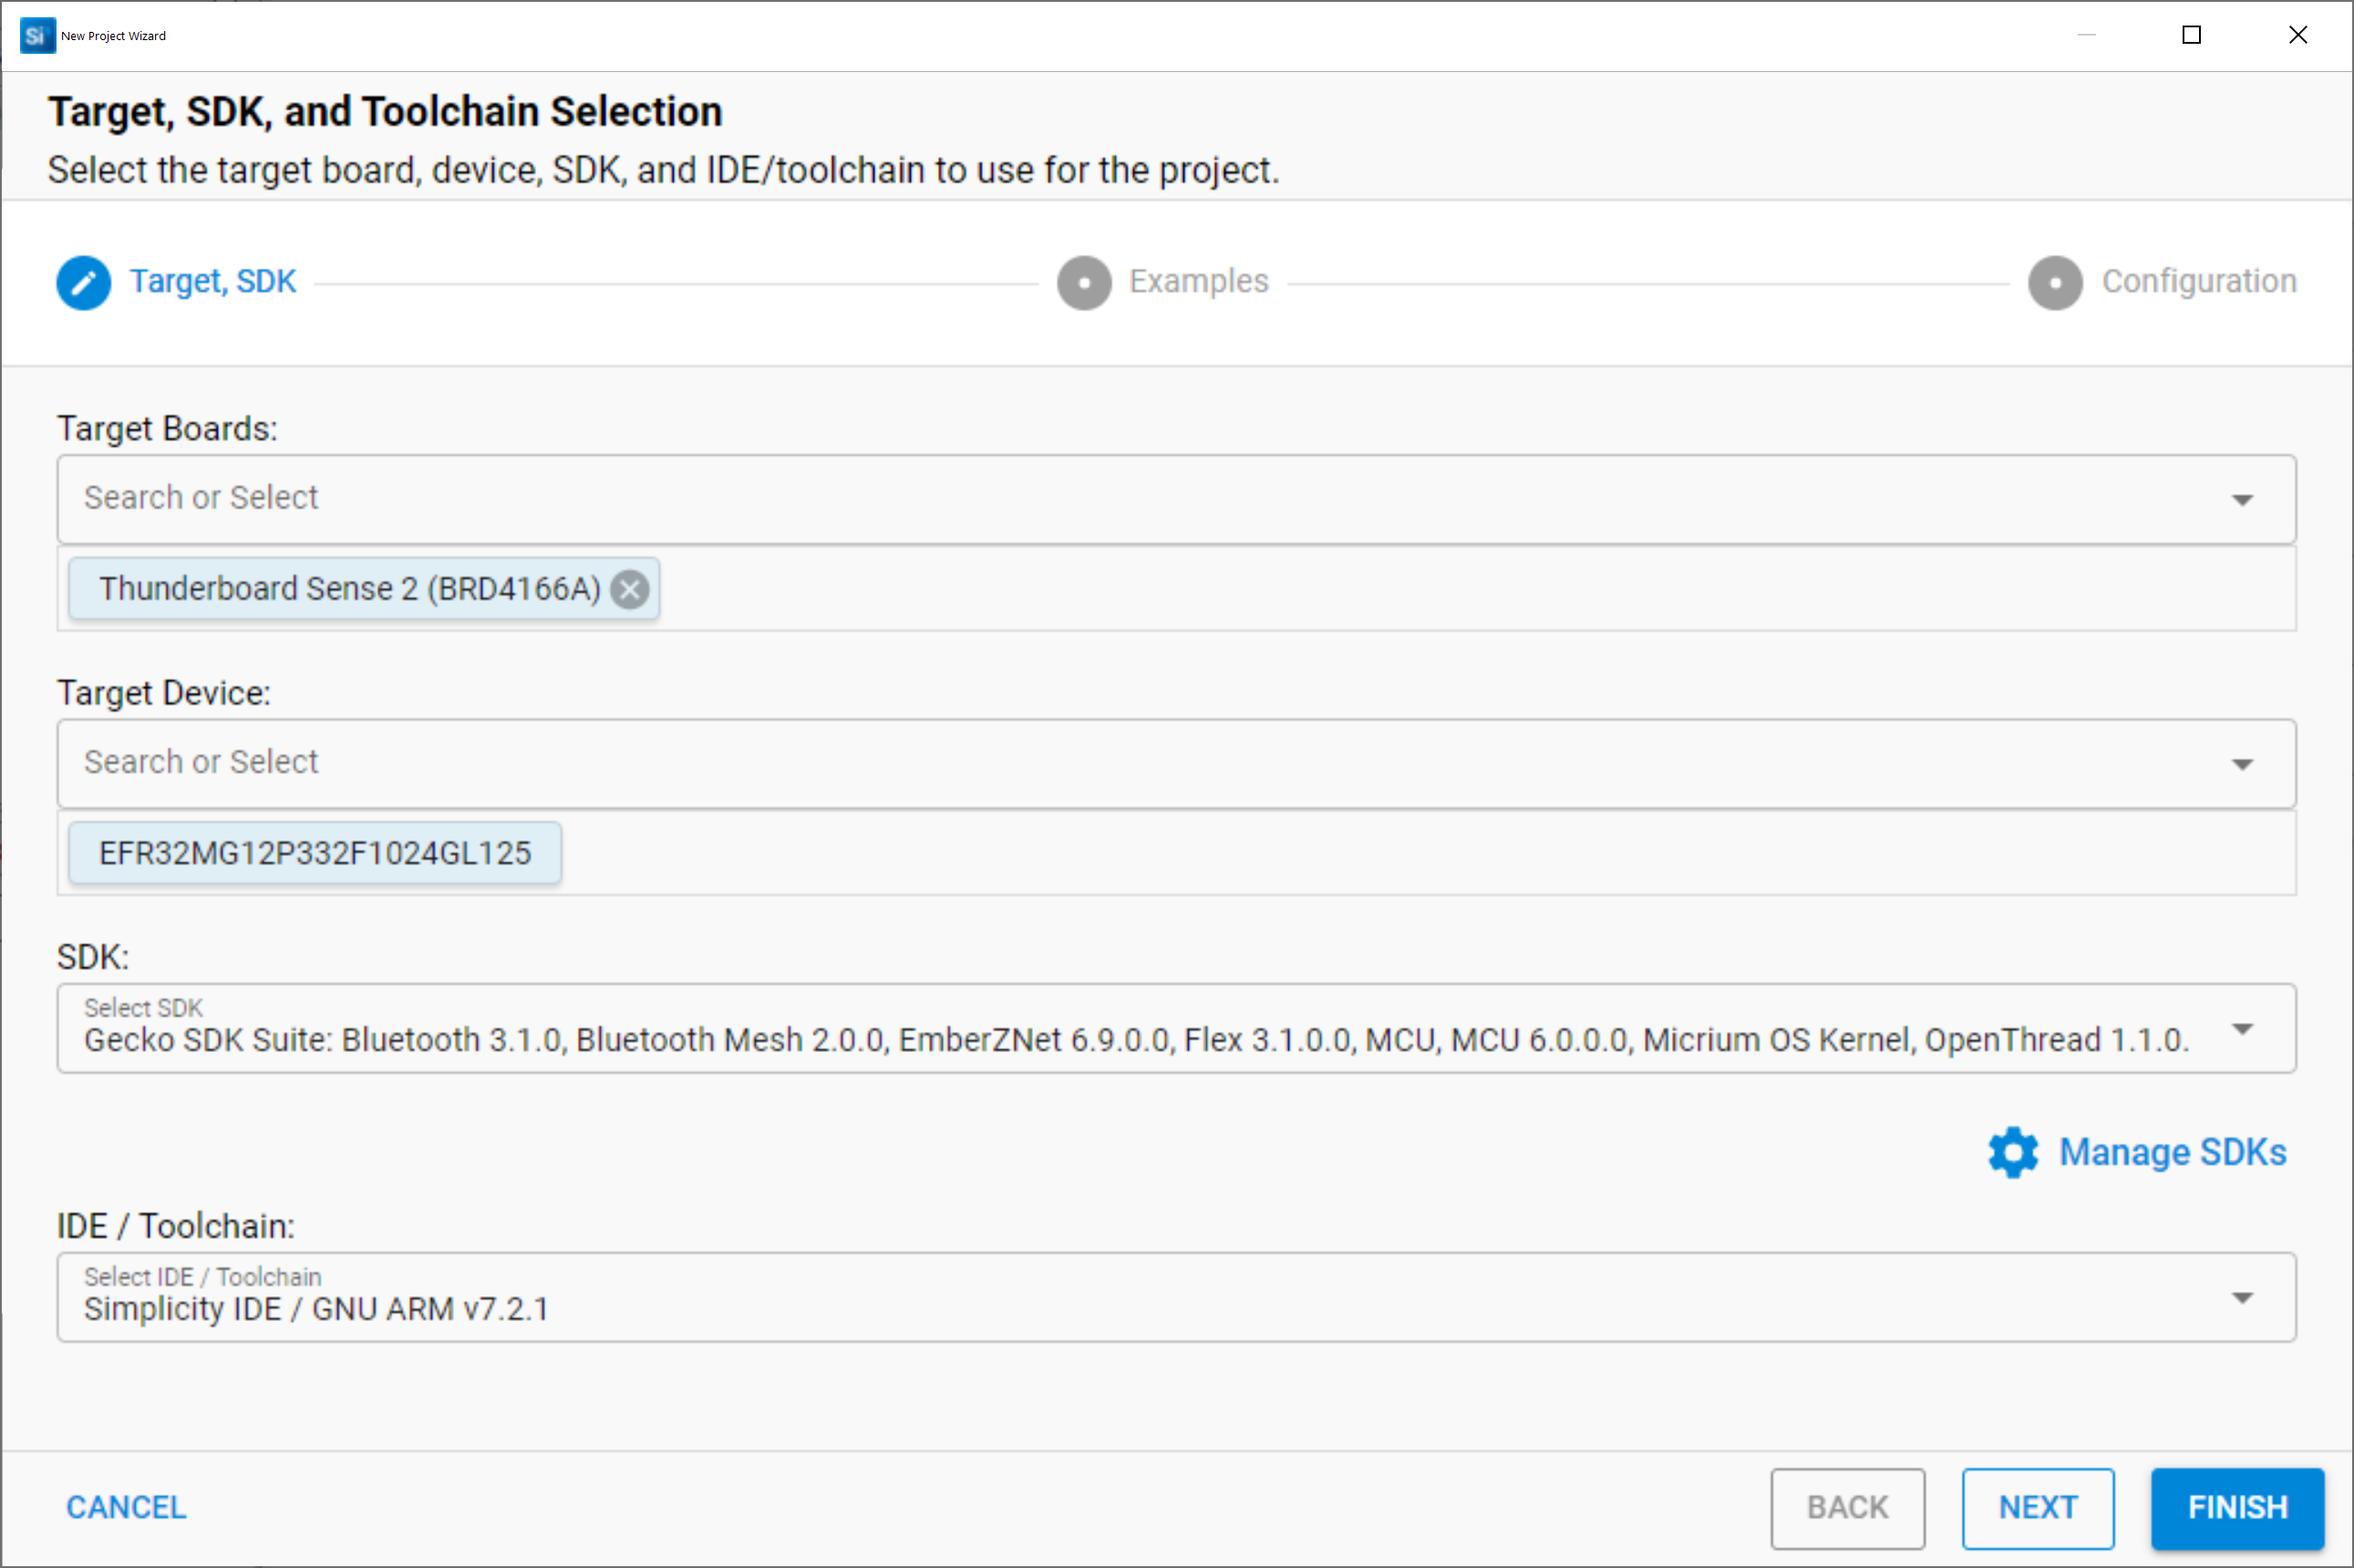Click the Simplicity Studio logo in title bar
Screen dimensions: 2354x1568
coord(37,36)
